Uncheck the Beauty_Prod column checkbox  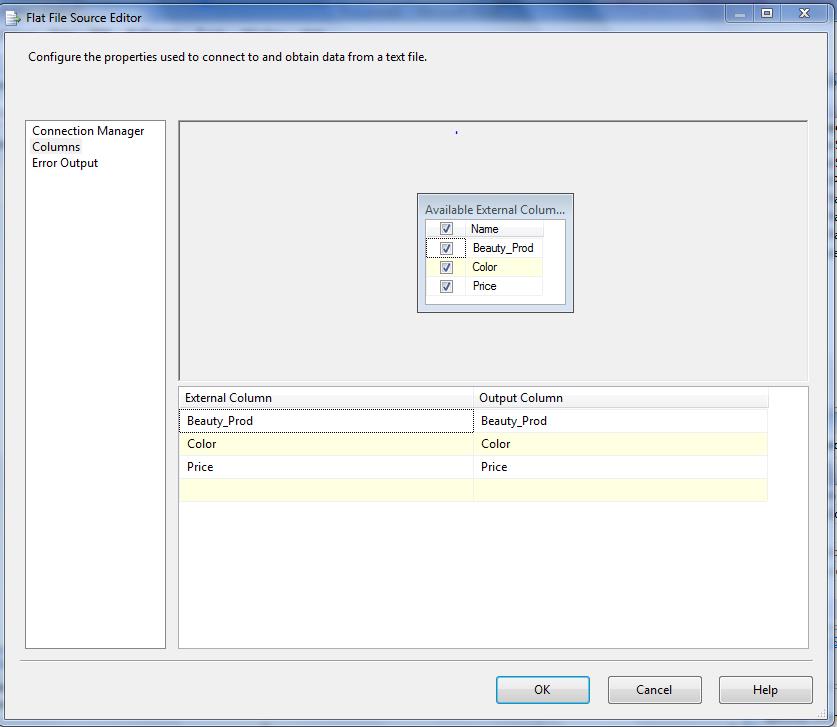[x=446, y=248]
